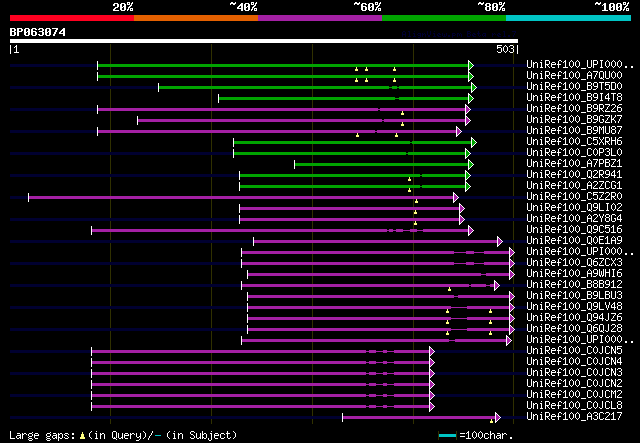640x443 pixels.
Task: Click the UniRef100_Q94JZ6 label
Action: 574,318
